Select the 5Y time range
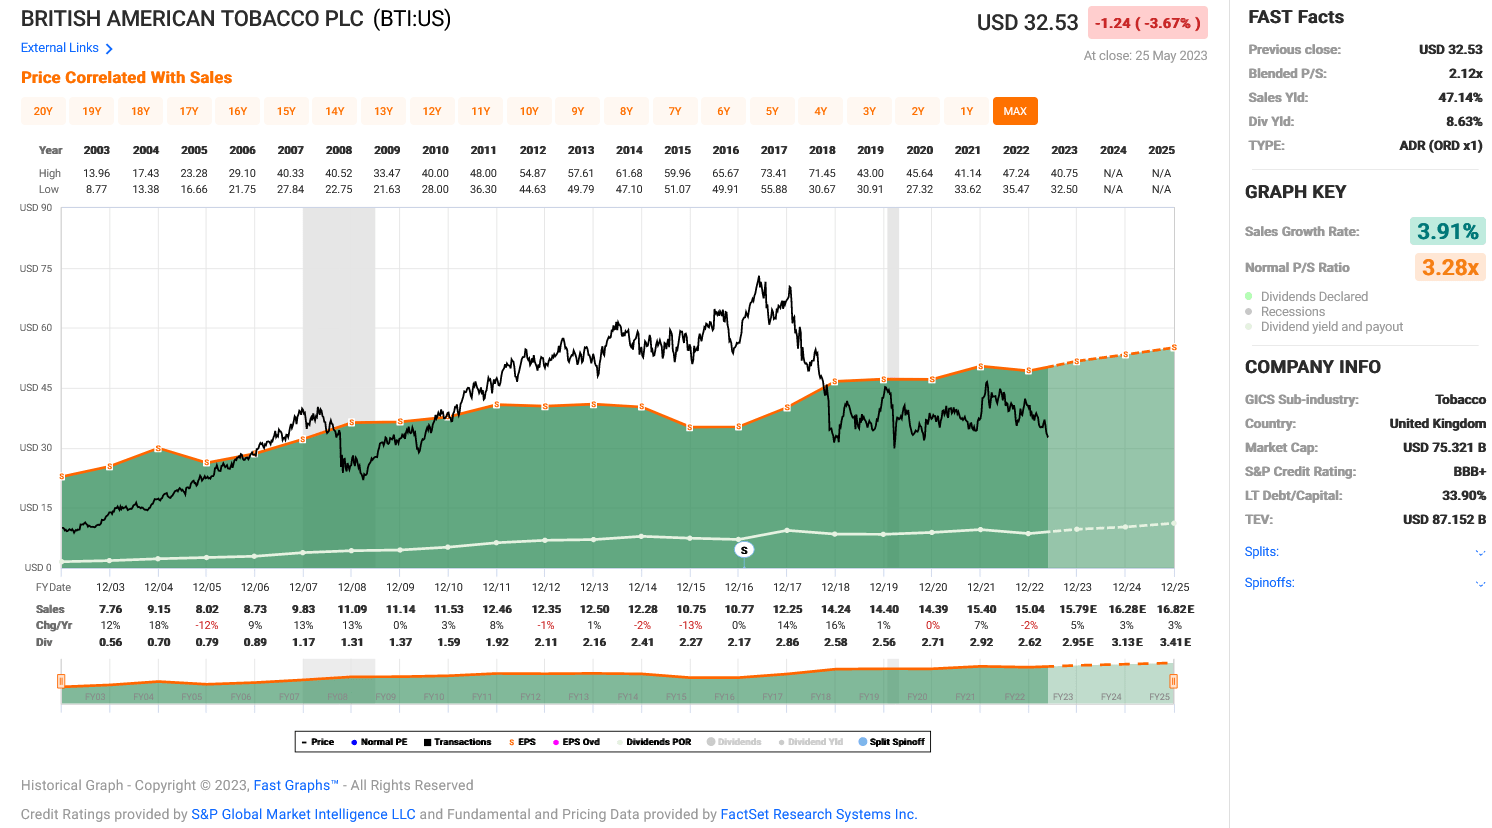The height and width of the screenshot is (828, 1492). click(772, 111)
